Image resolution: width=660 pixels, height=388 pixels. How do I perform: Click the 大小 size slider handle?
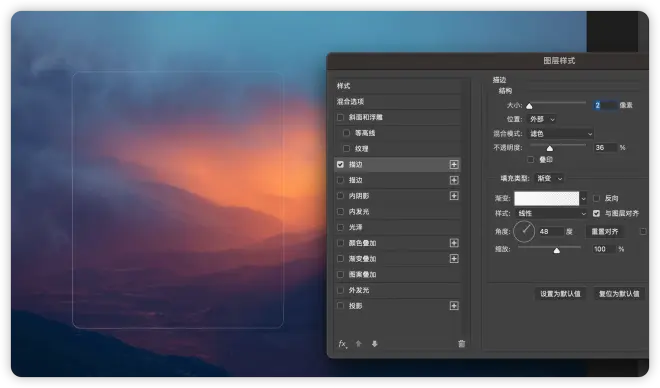point(530,106)
